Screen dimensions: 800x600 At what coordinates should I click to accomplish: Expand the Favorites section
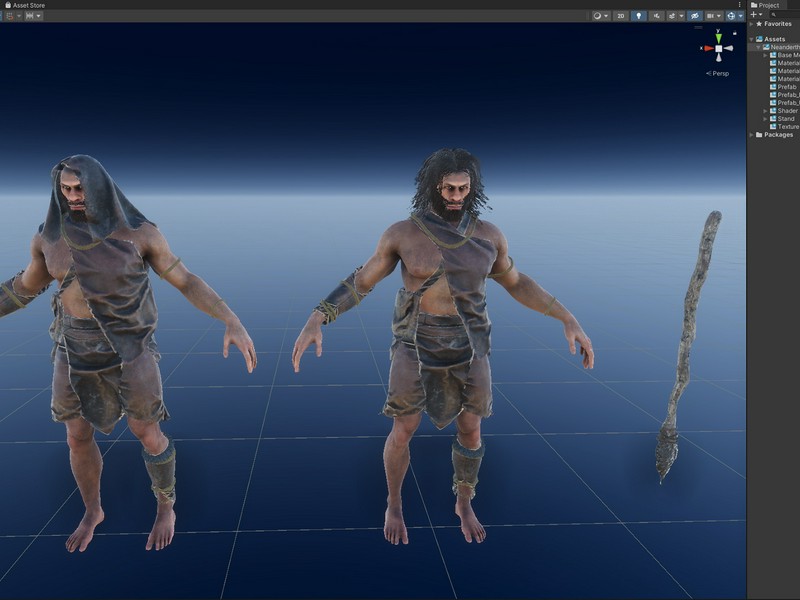pyautogui.click(x=751, y=24)
